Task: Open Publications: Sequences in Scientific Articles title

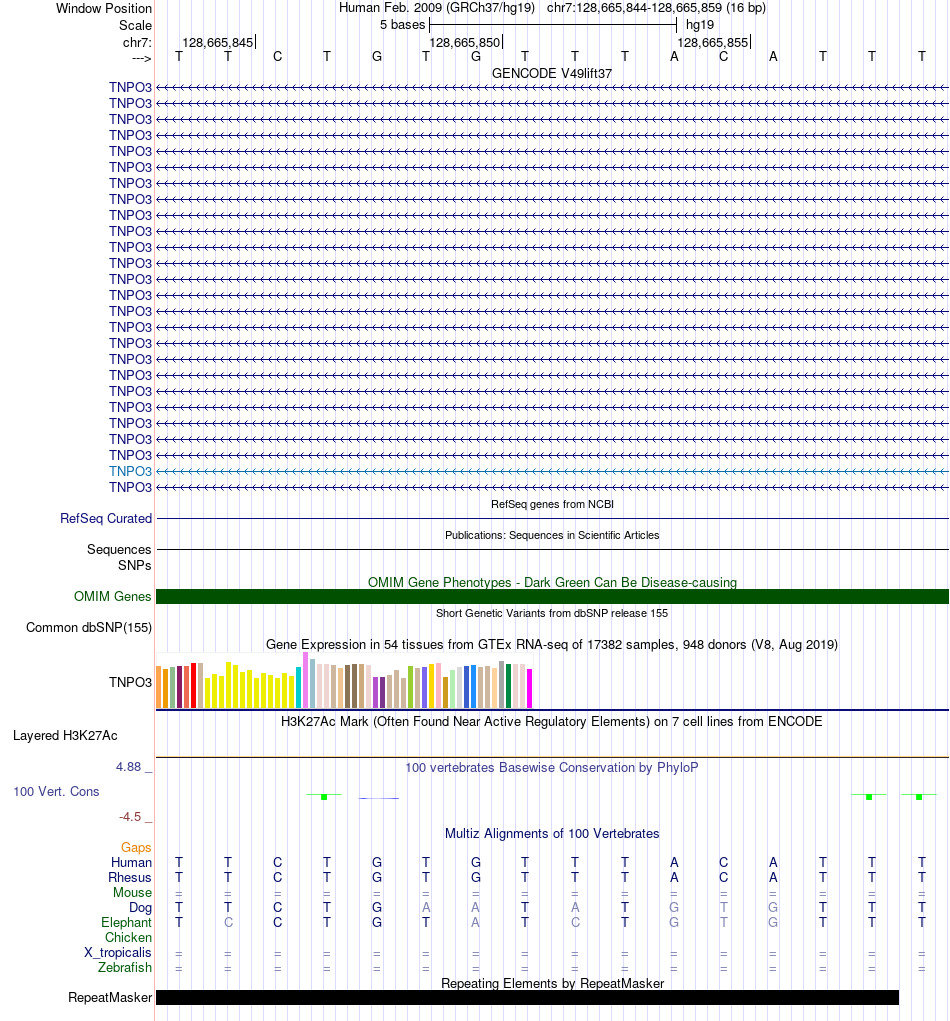Action: [552, 535]
